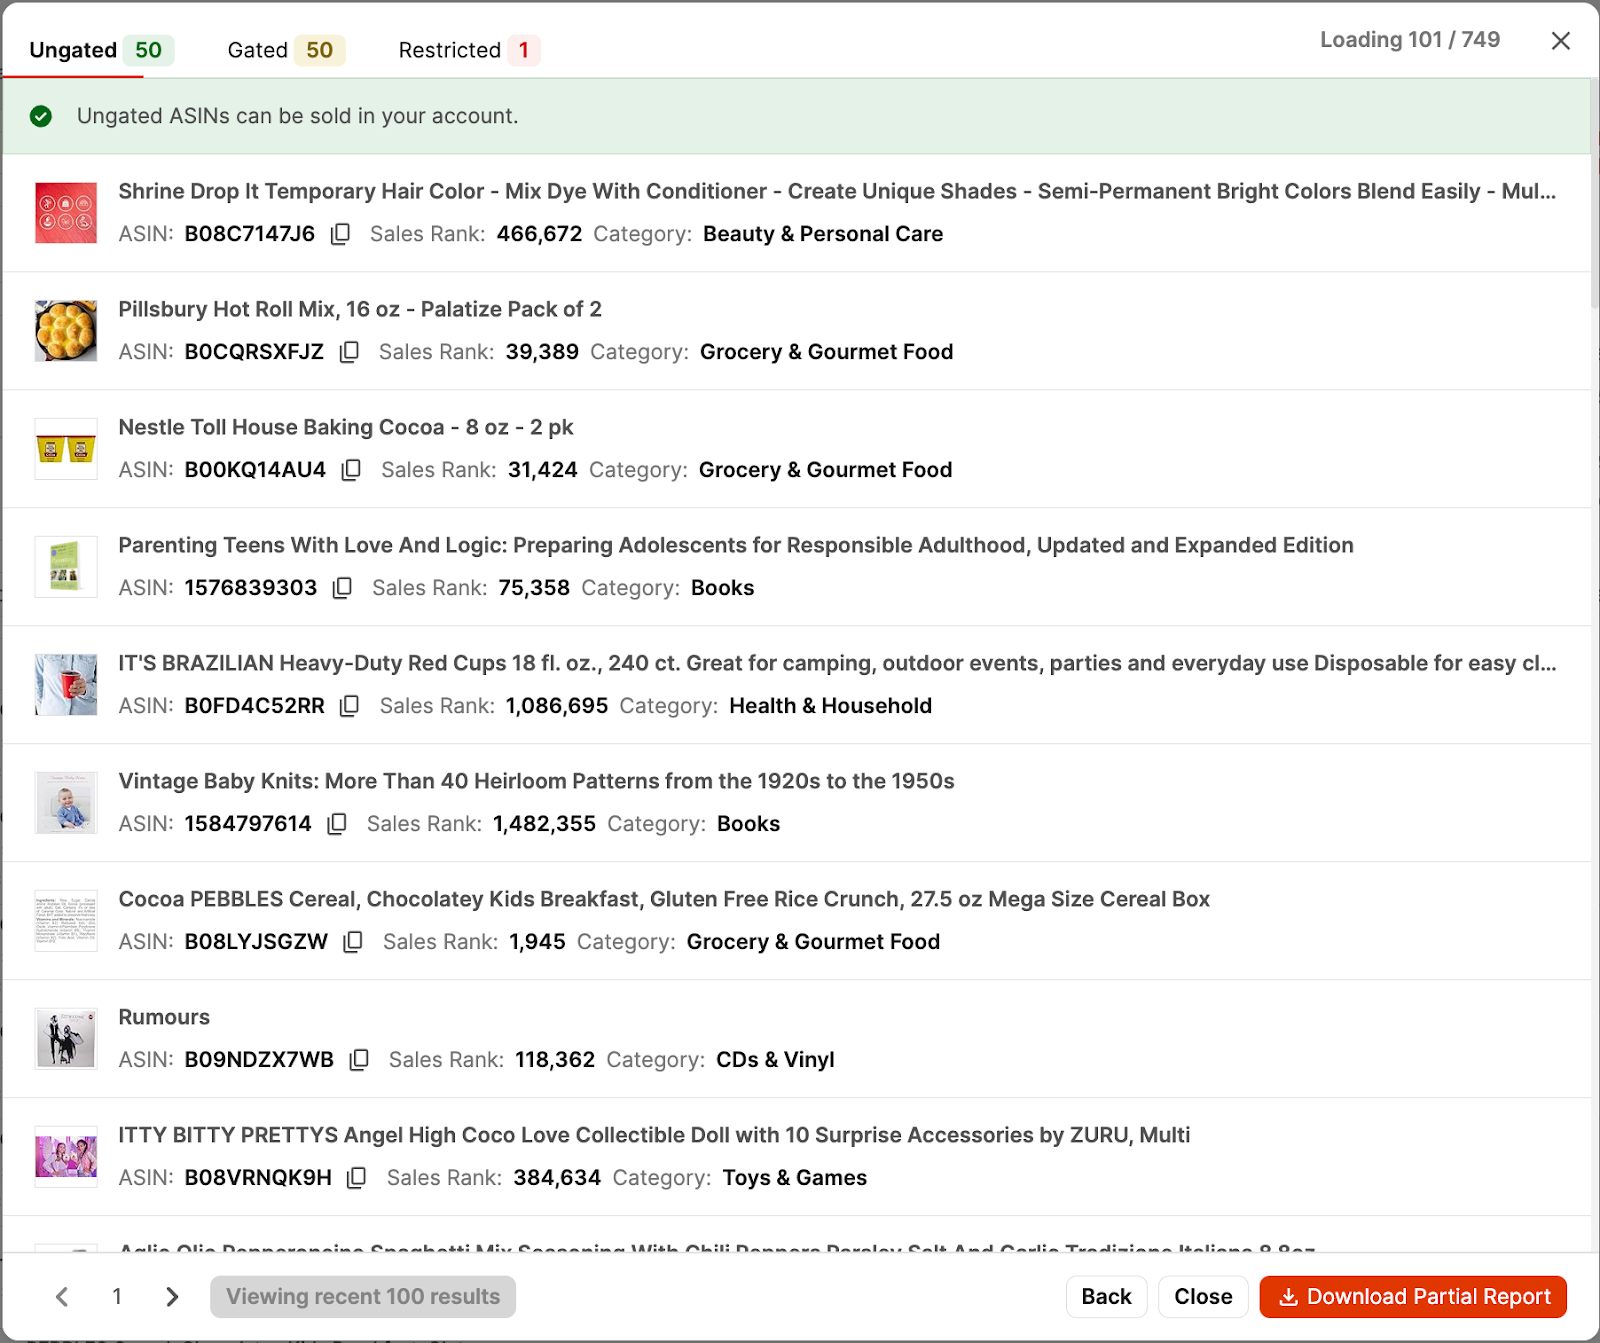This screenshot has width=1600, height=1343.
Task: Select Vintage Baby Knits title
Action: (x=536, y=782)
